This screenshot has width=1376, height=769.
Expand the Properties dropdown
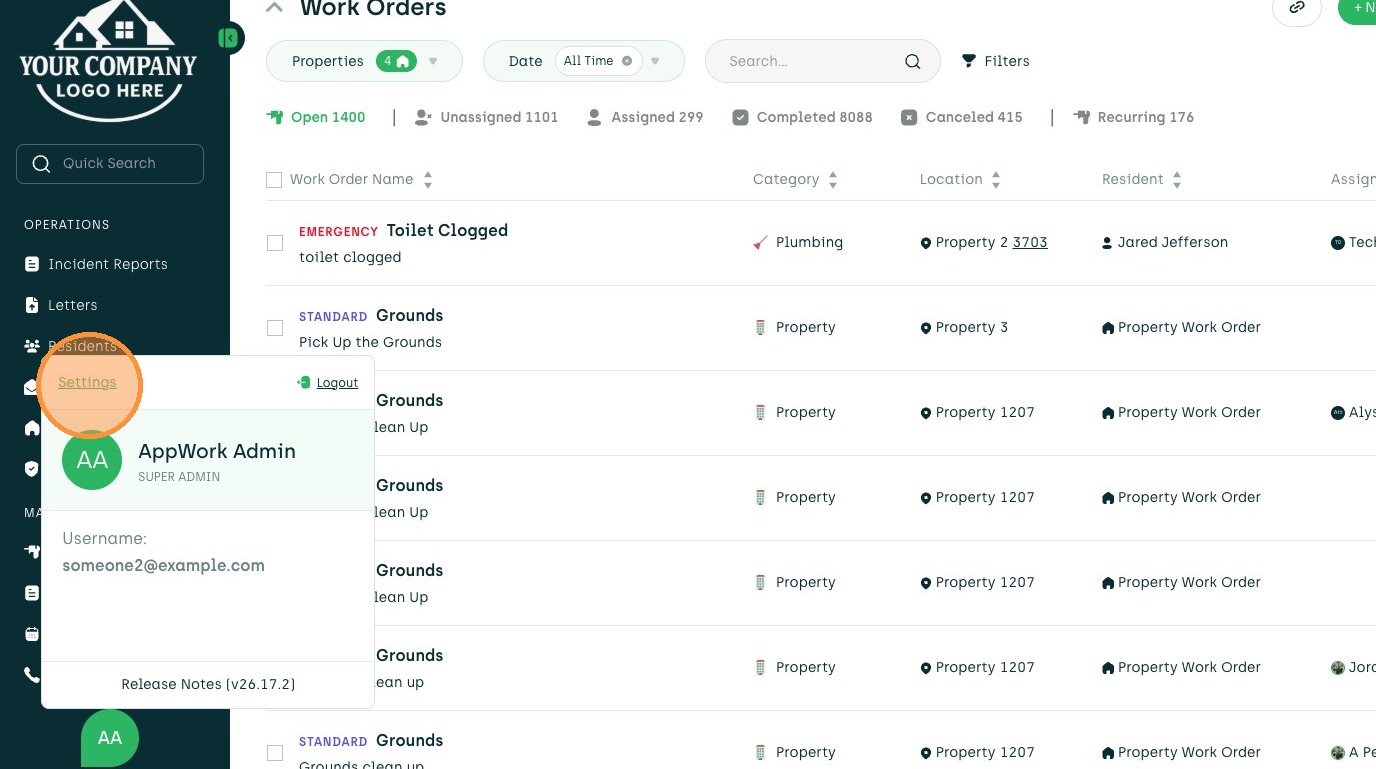tap(433, 61)
